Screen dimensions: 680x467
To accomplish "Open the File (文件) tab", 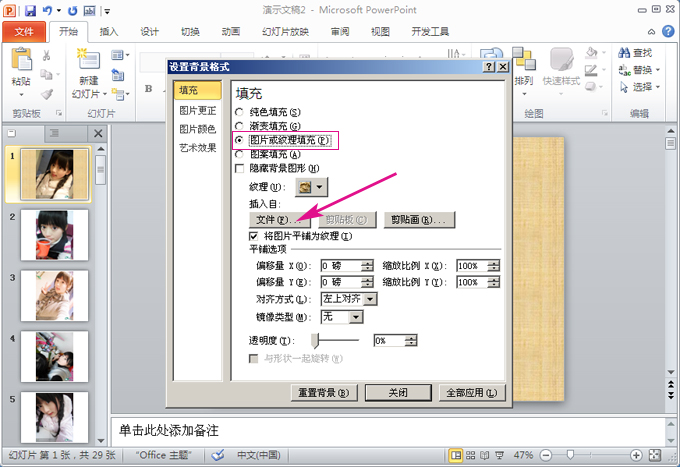I will pyautogui.click(x=24, y=32).
